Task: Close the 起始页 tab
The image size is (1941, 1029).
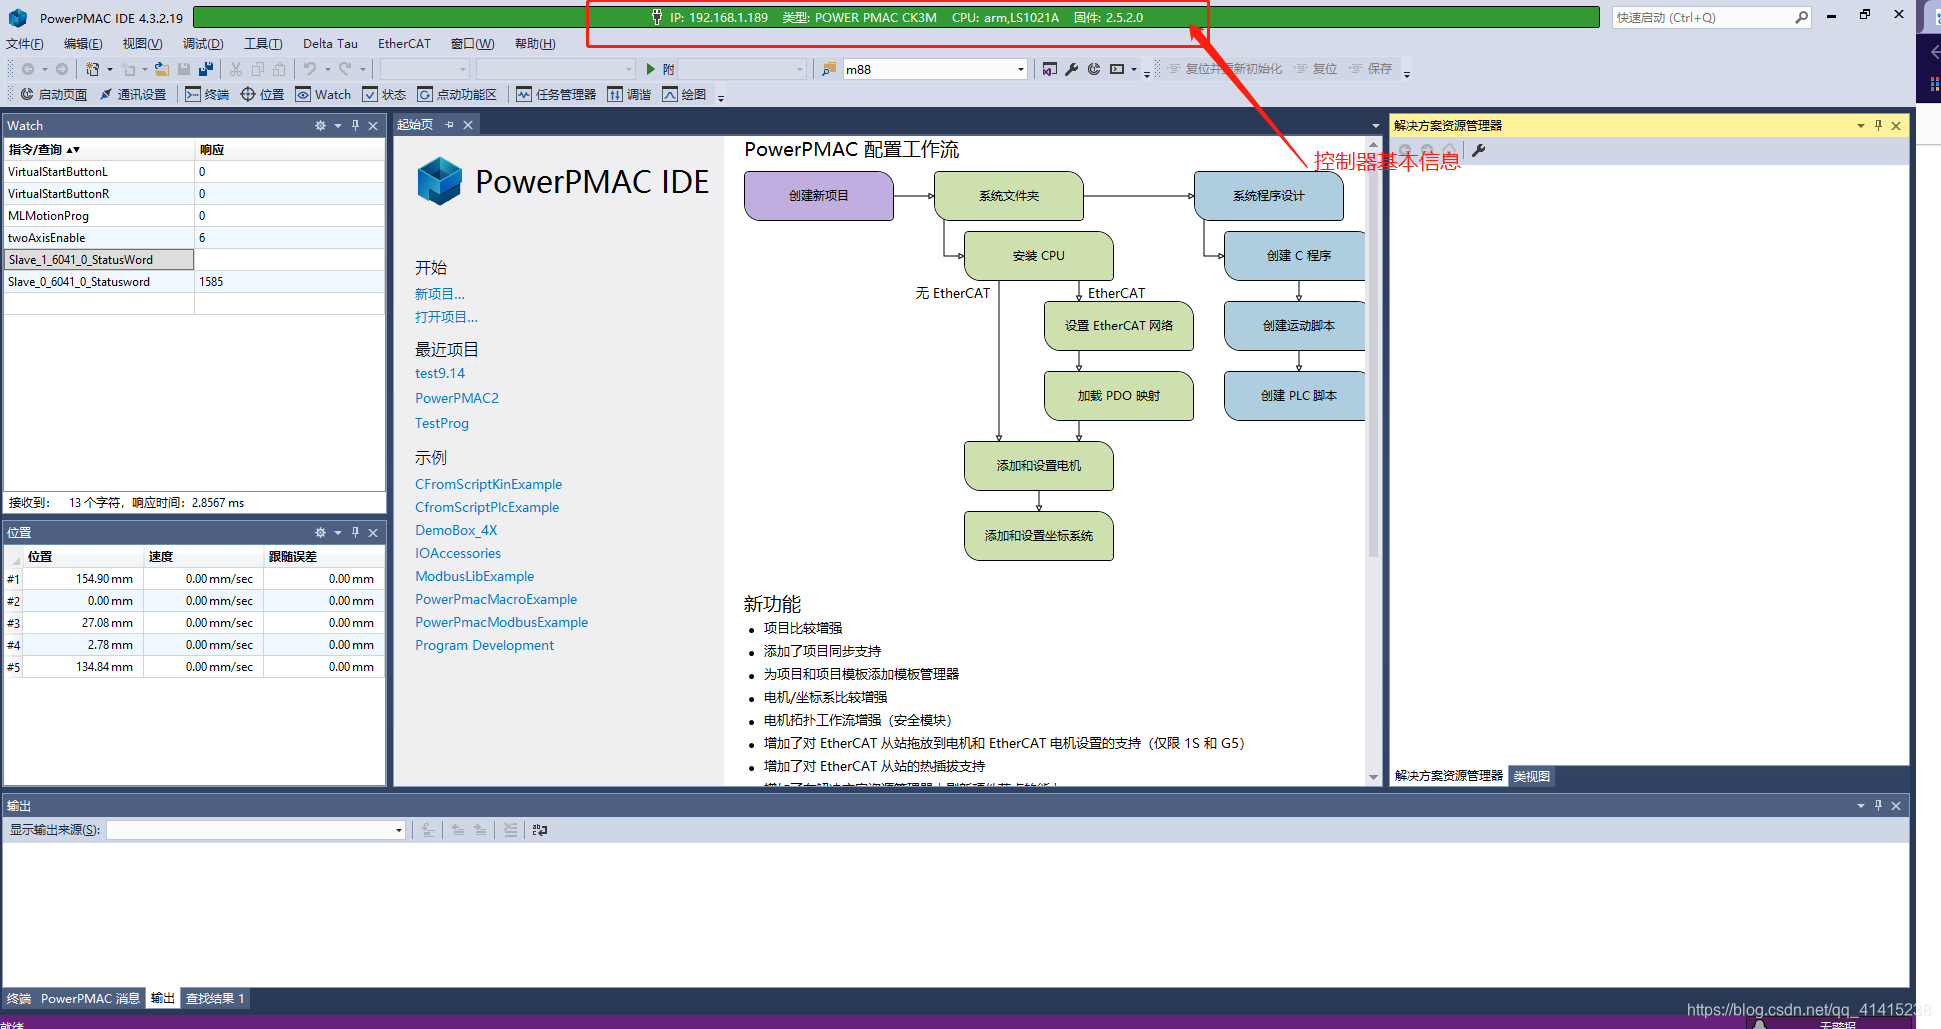Action: click(x=467, y=125)
